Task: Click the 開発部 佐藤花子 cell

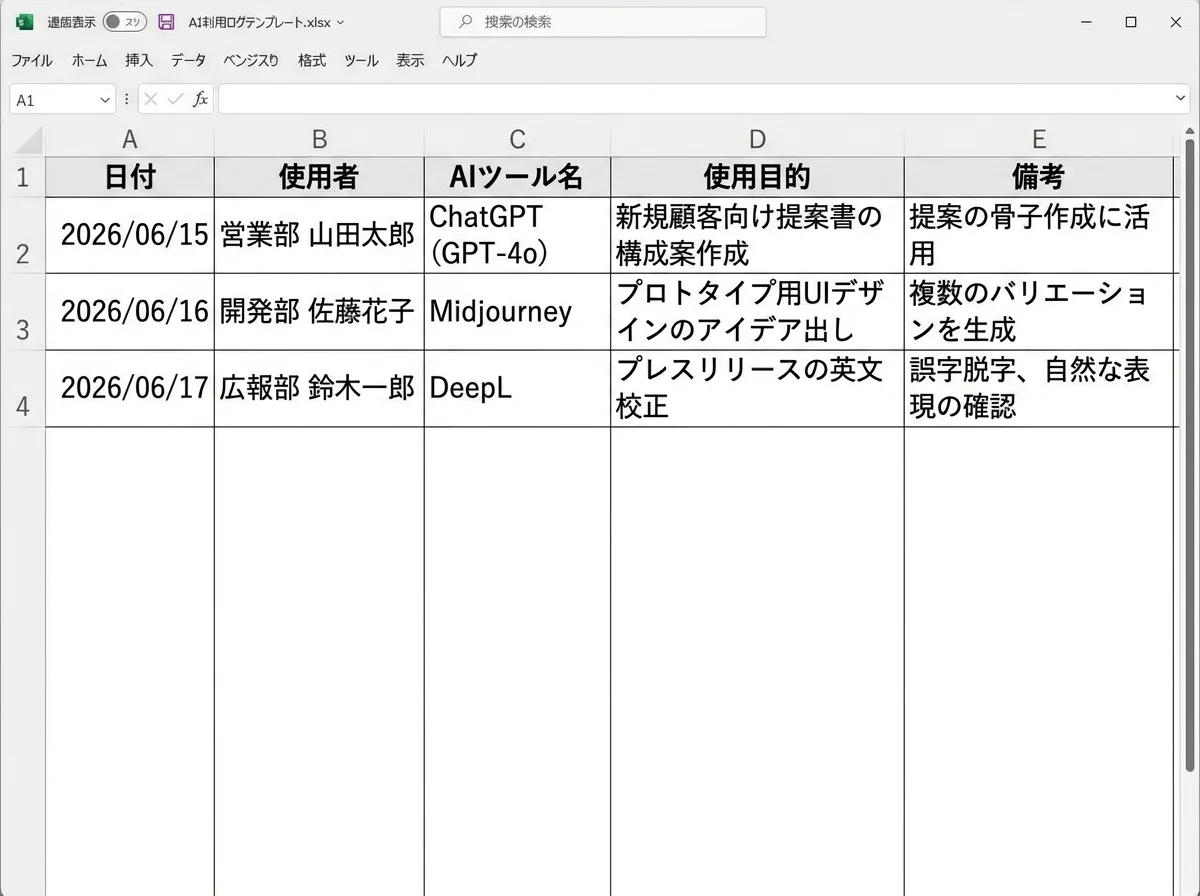Action: [x=319, y=312]
